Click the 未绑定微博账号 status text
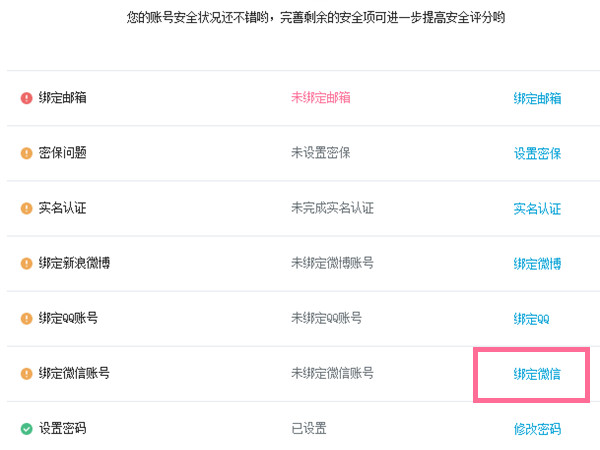600x450 pixels. pyautogui.click(x=332, y=263)
